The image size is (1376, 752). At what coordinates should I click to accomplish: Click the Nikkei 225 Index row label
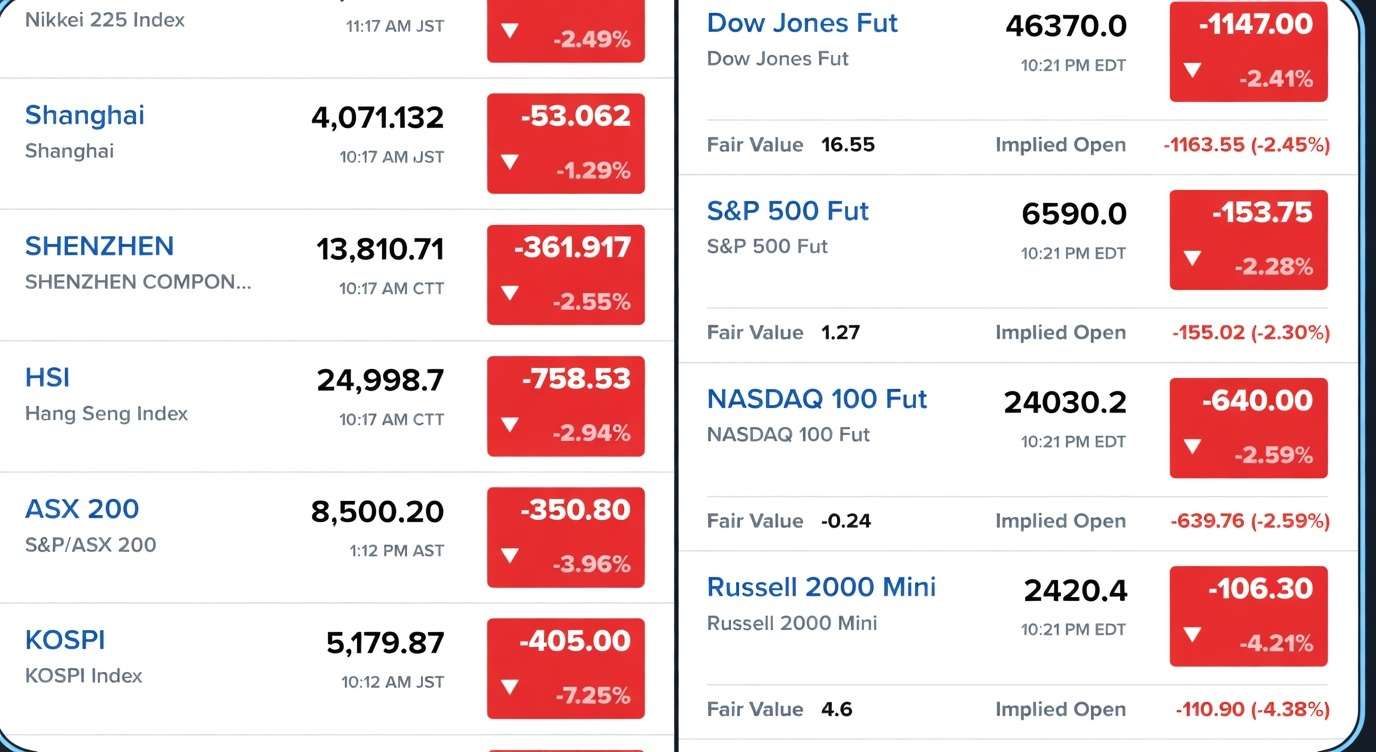coord(105,20)
